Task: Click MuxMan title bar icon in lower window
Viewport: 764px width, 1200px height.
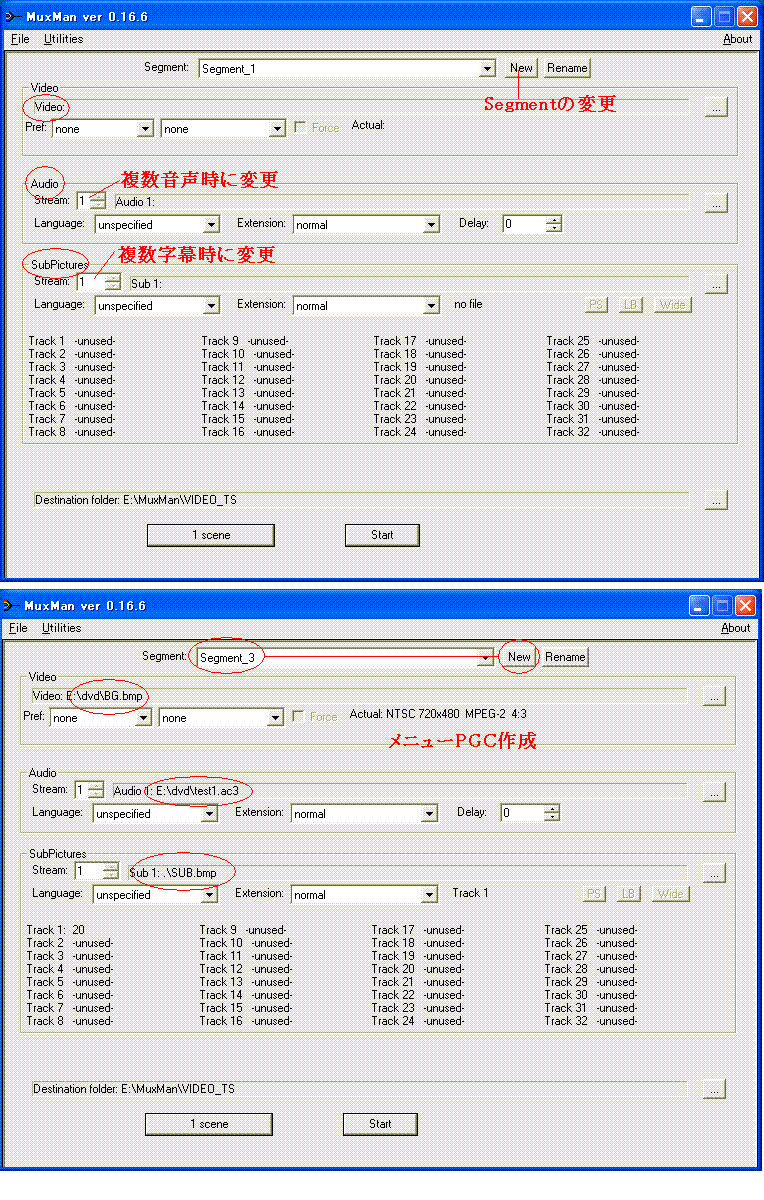Action: (x=10, y=606)
